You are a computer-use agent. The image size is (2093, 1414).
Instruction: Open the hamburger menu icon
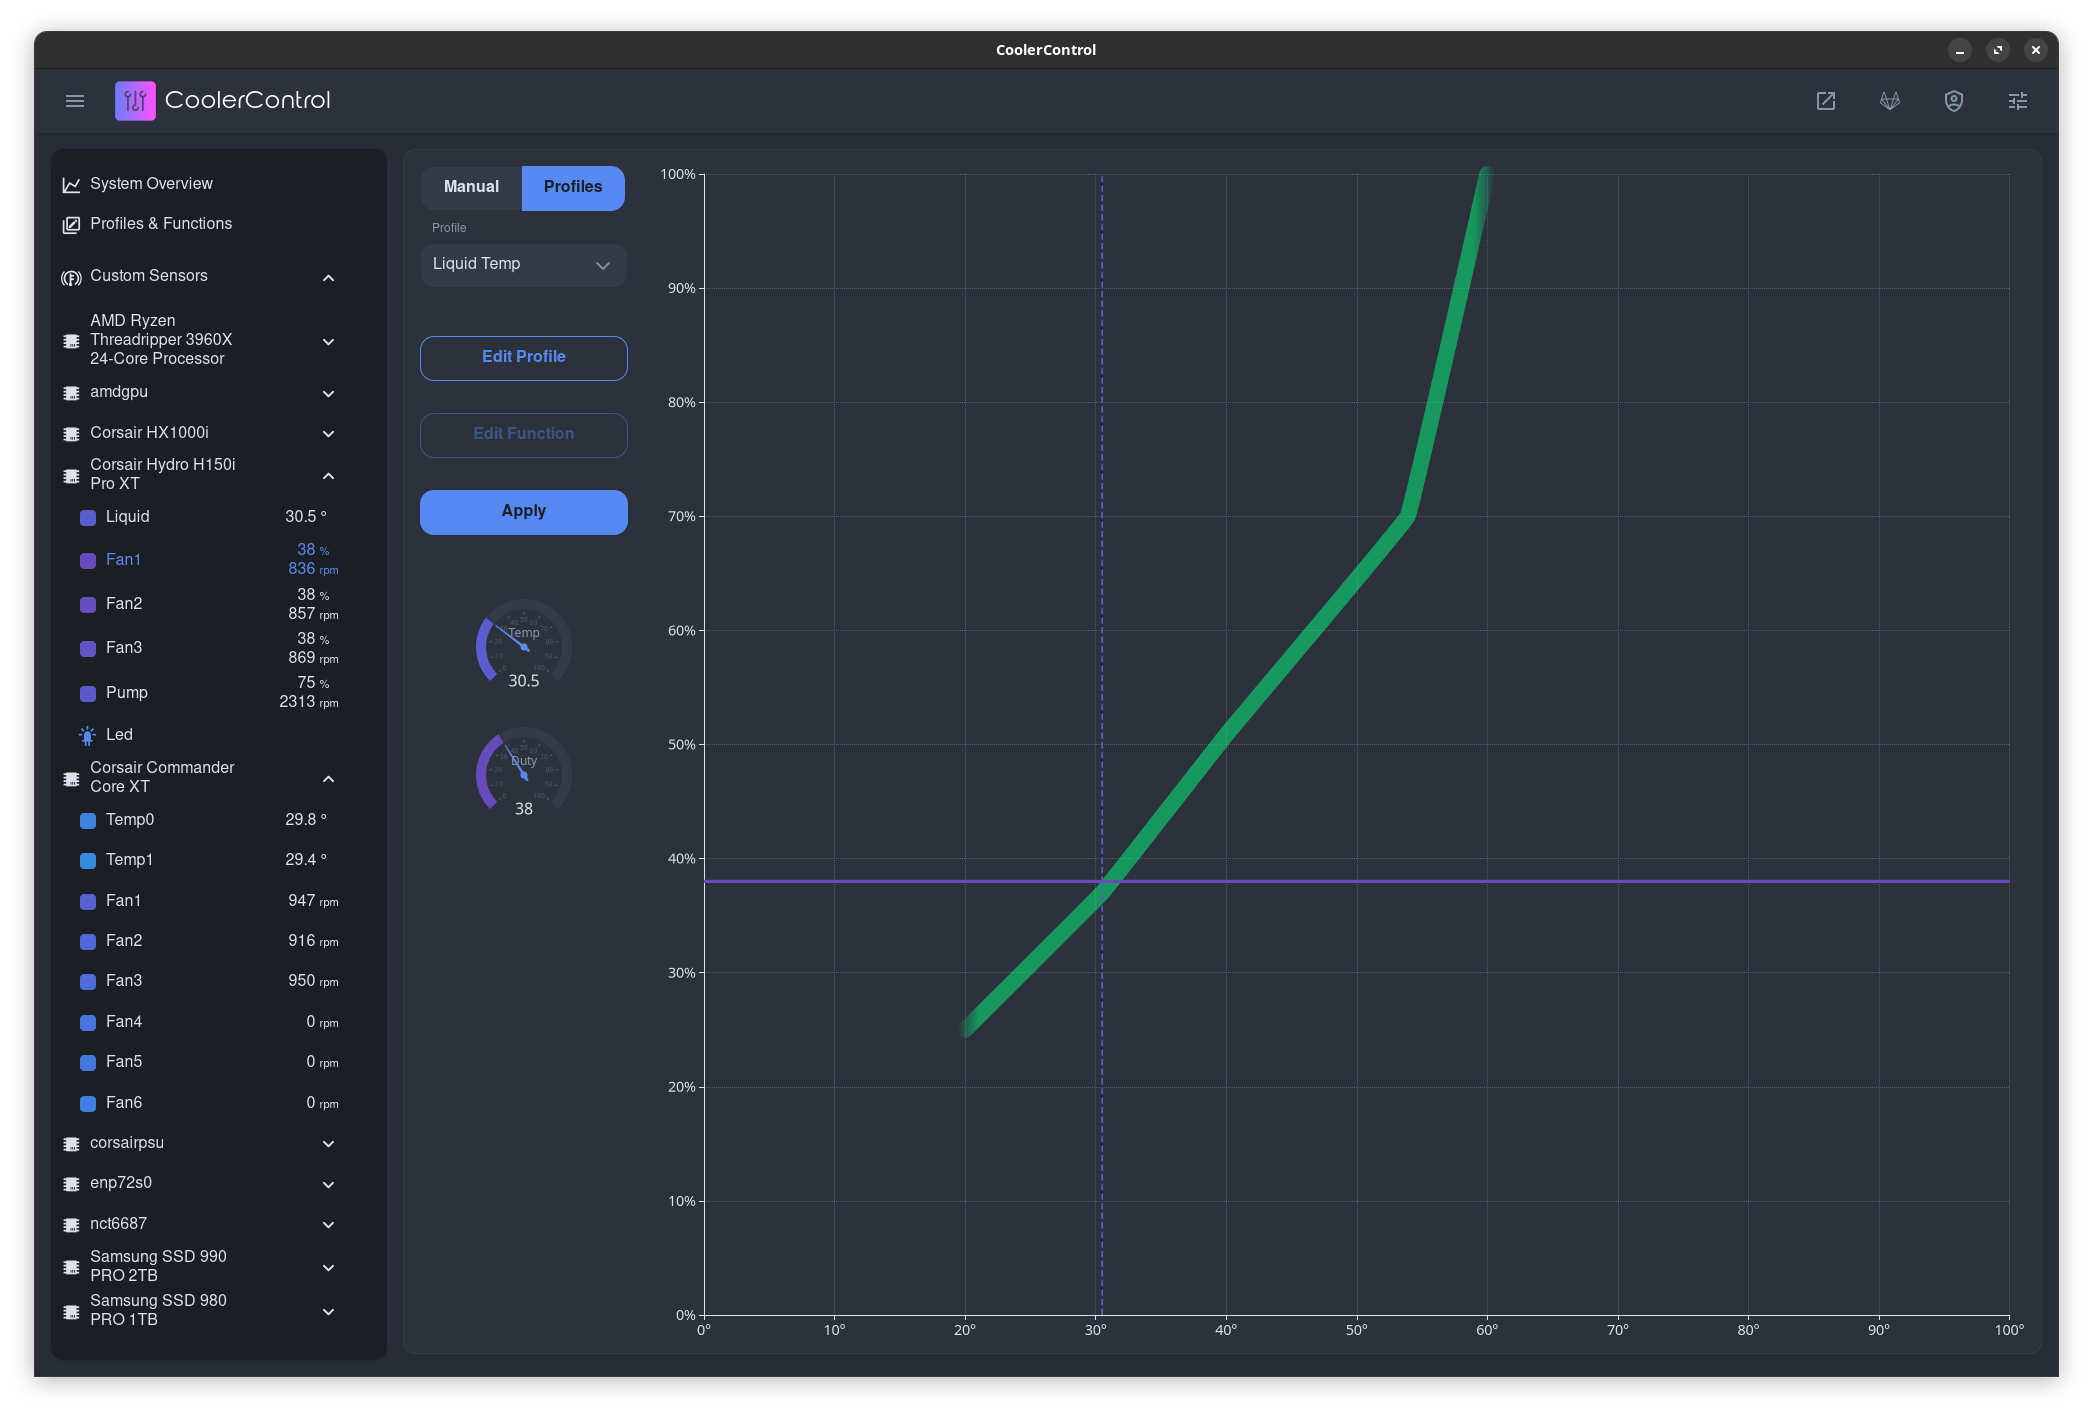[75, 101]
